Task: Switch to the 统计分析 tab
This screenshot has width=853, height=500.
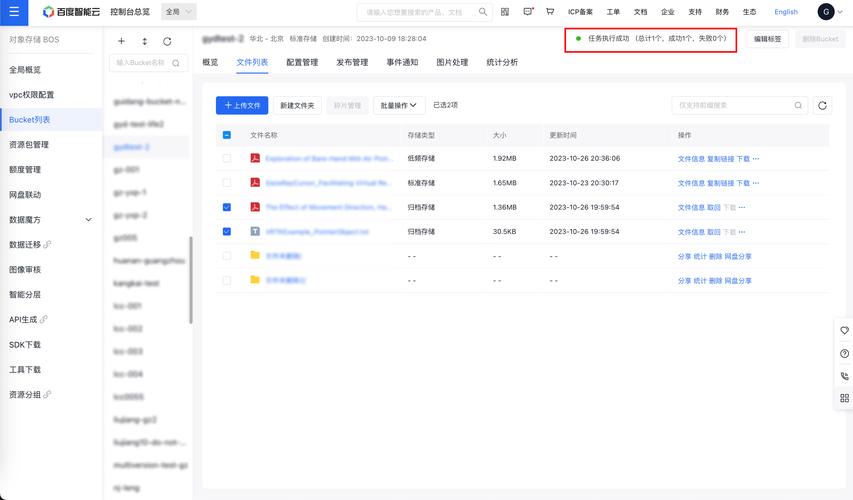Action: (x=502, y=63)
